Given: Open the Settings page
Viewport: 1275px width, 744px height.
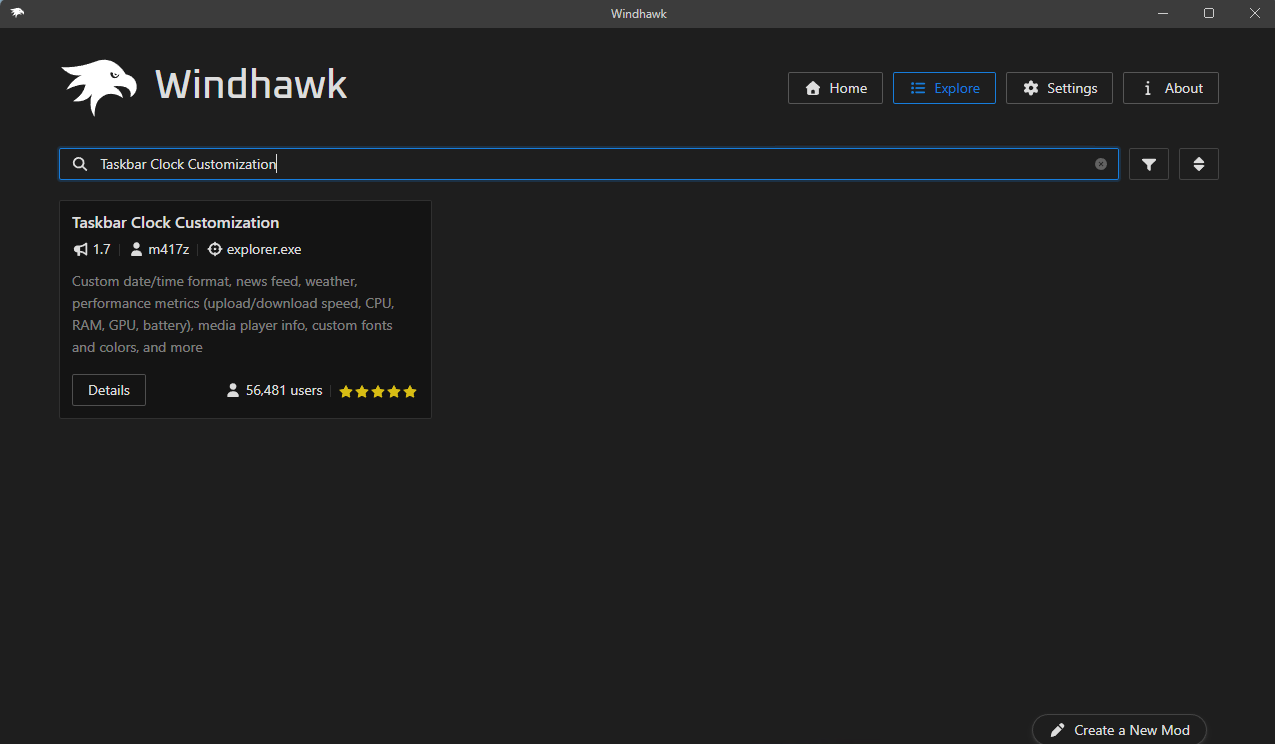Looking at the screenshot, I should [1059, 88].
